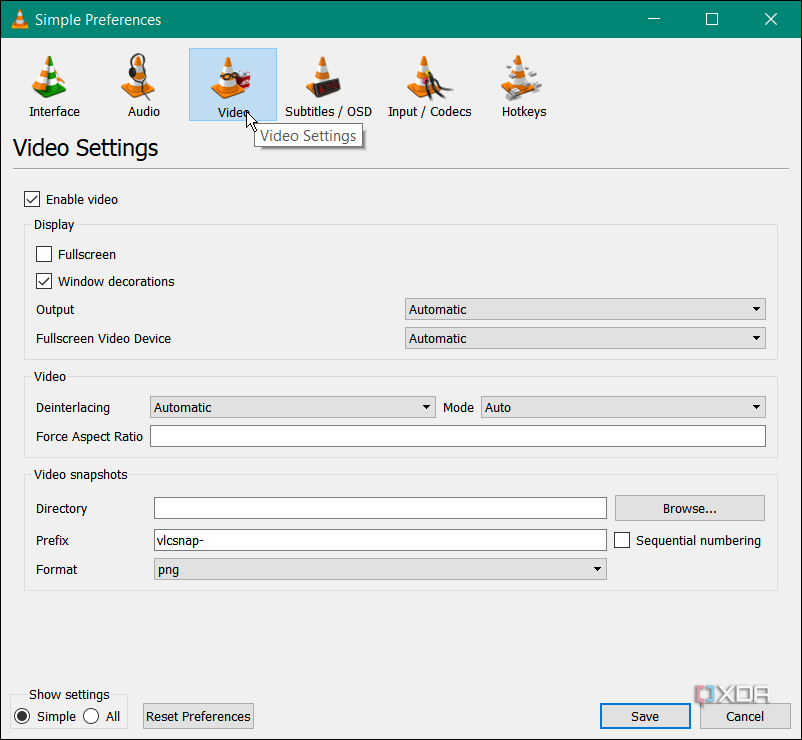802x740 pixels.
Task: Click the snapshot Directory field
Action: pyautogui.click(x=380, y=508)
